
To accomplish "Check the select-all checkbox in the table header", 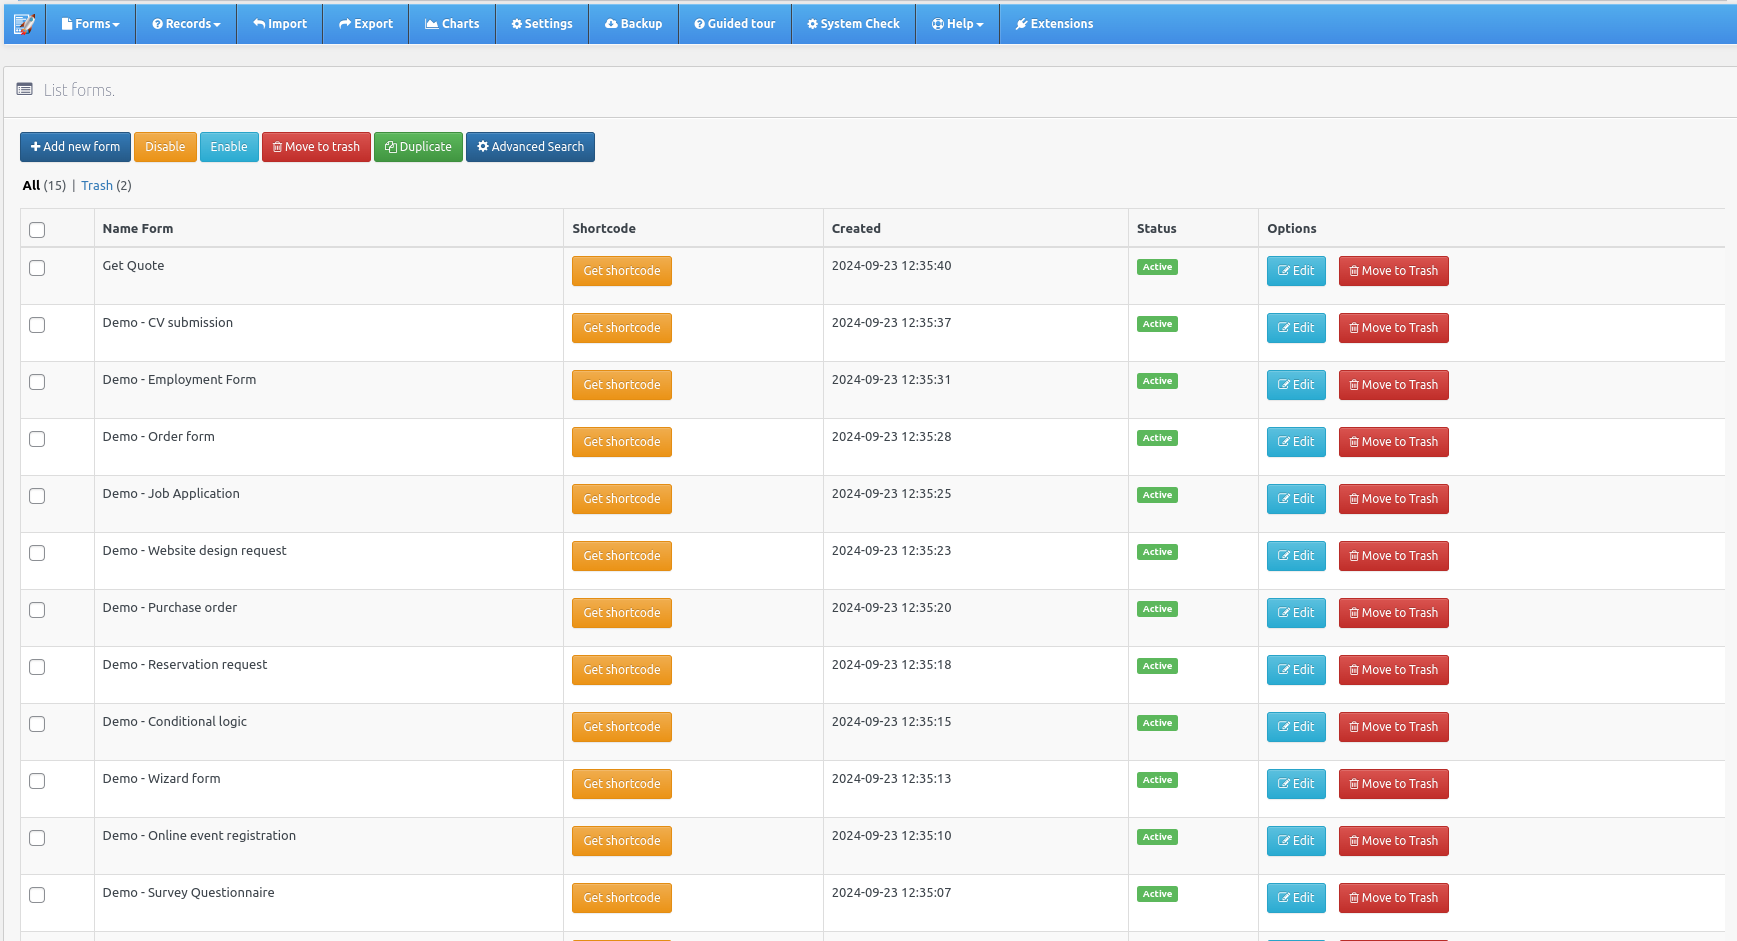I will [x=37, y=230].
